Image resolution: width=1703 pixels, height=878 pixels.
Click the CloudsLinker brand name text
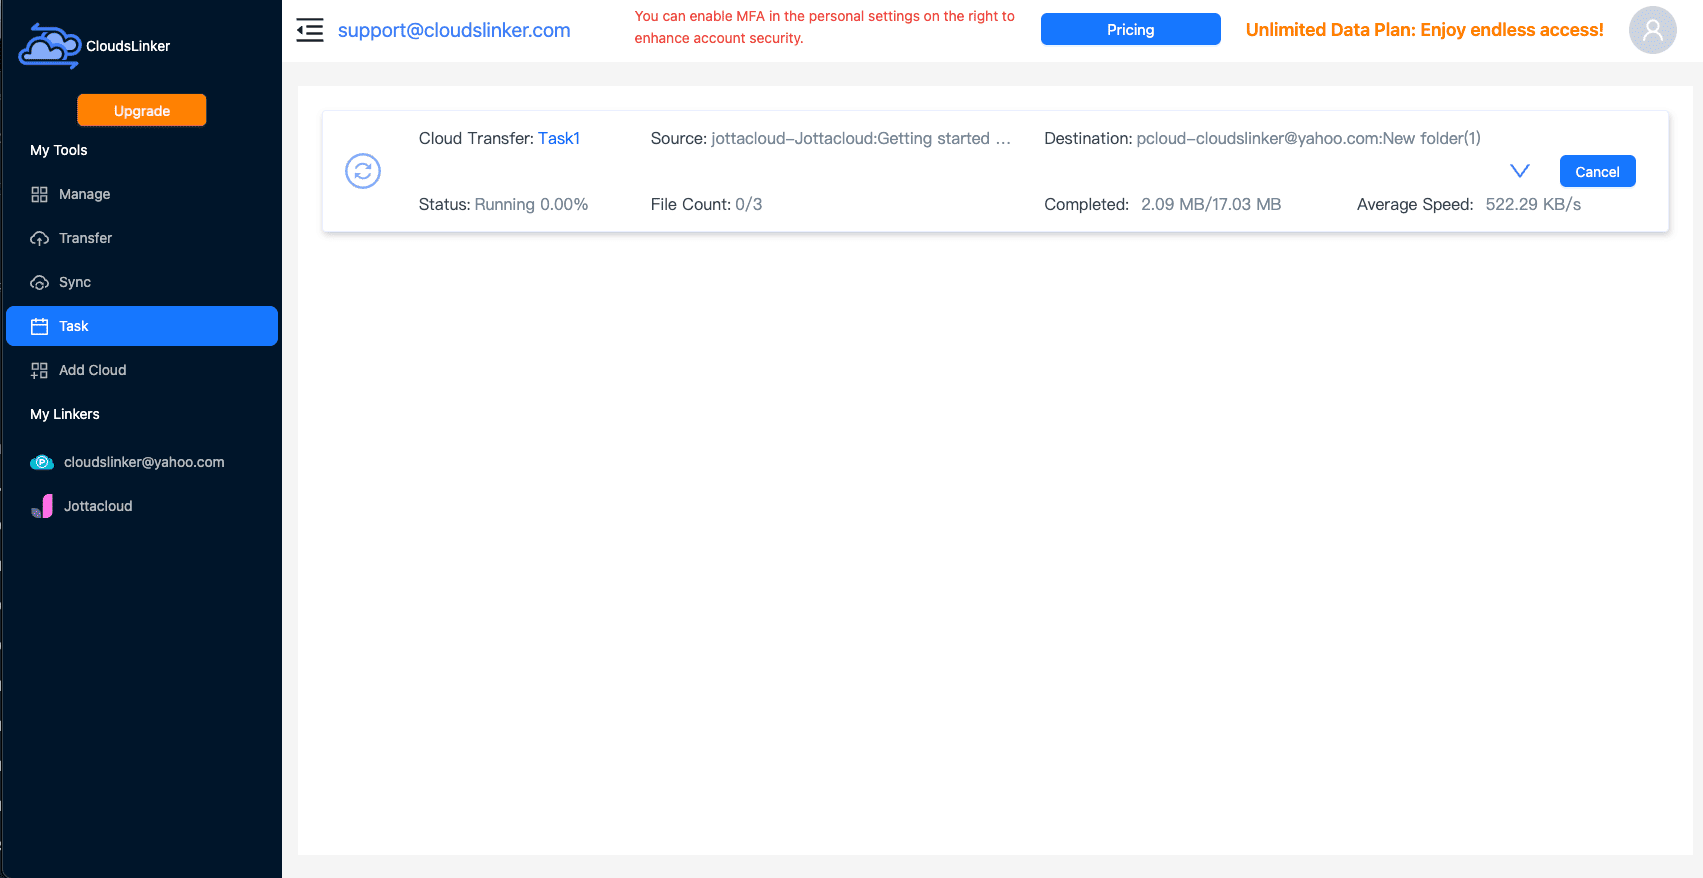pos(128,46)
